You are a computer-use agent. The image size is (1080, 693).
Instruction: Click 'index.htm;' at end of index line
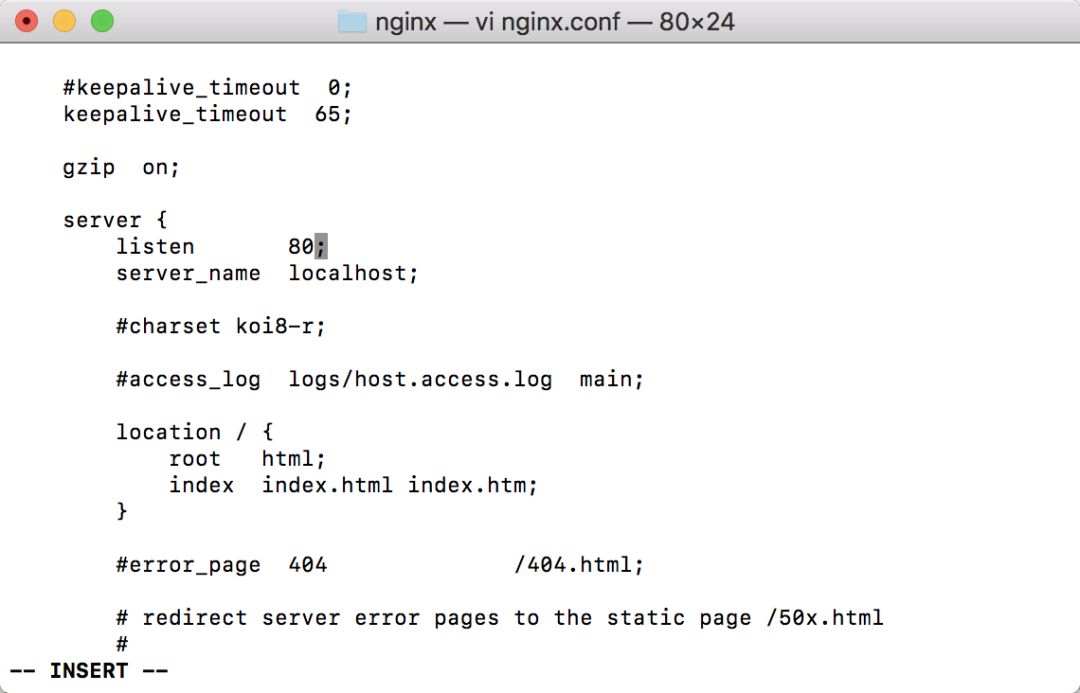[x=472, y=486]
